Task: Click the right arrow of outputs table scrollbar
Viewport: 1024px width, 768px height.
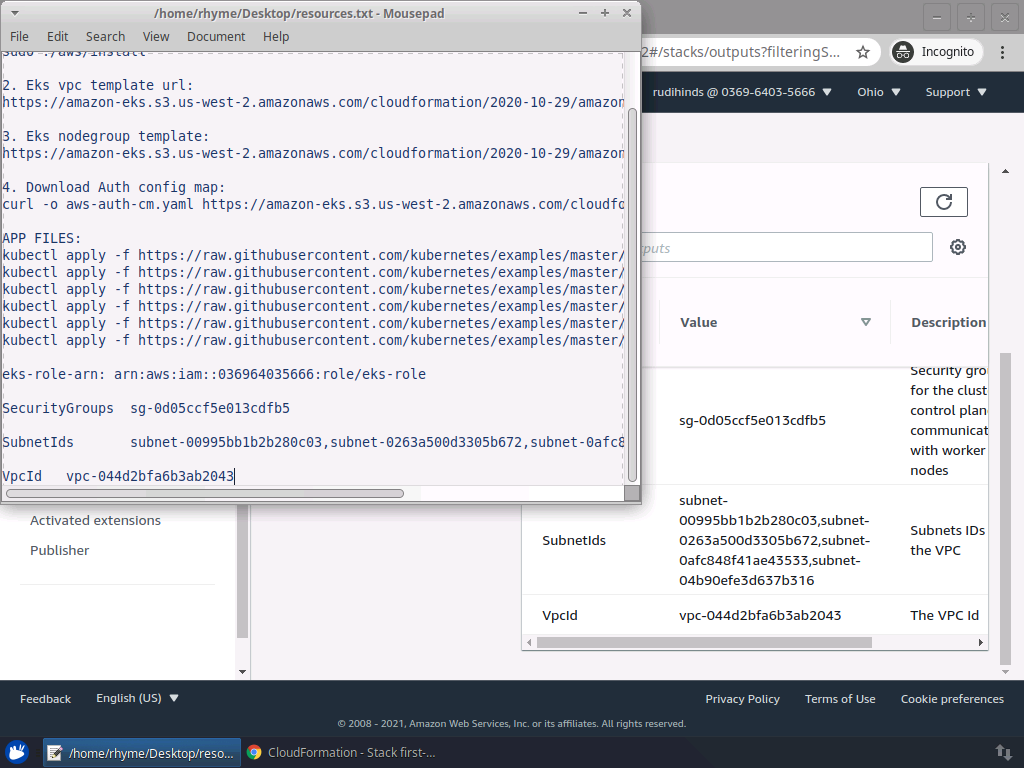Action: point(980,643)
